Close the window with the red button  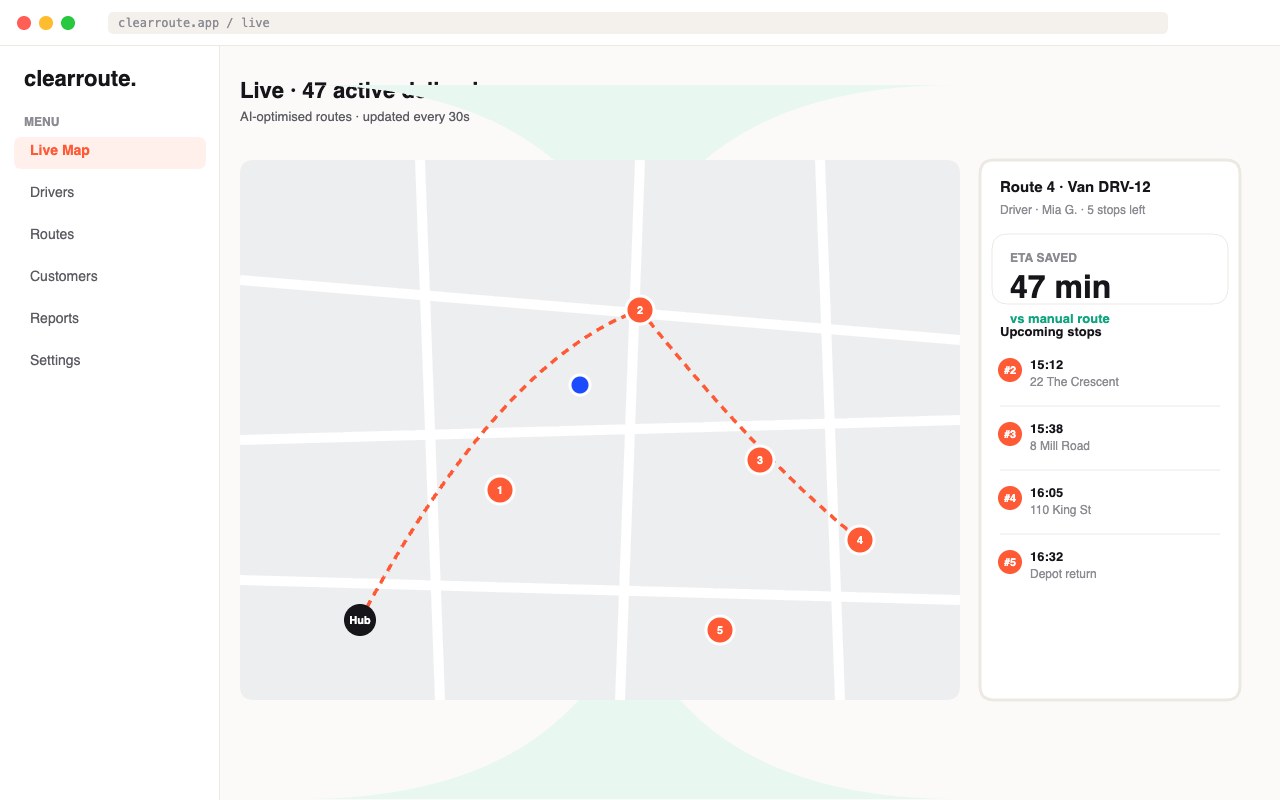24,23
